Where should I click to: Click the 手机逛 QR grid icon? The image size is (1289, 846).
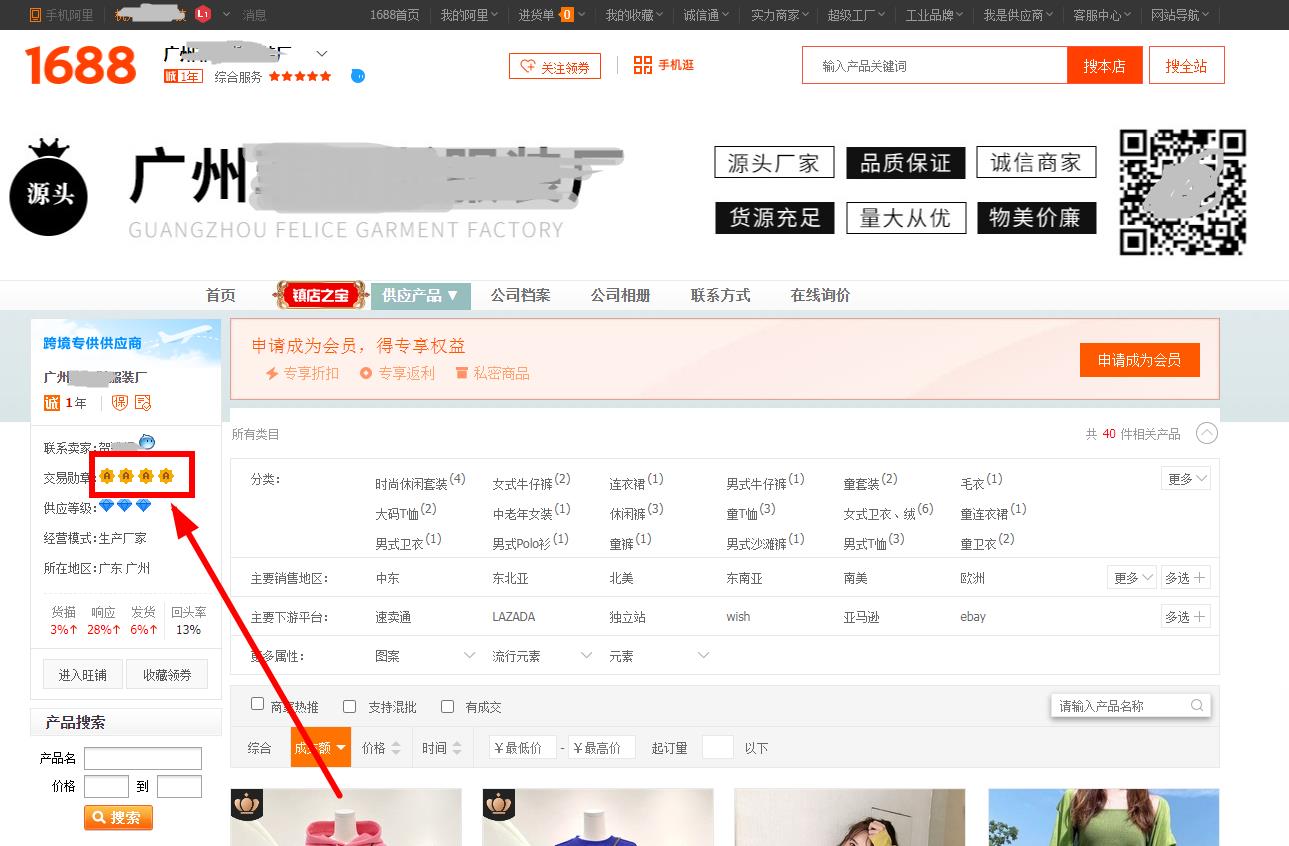point(642,65)
